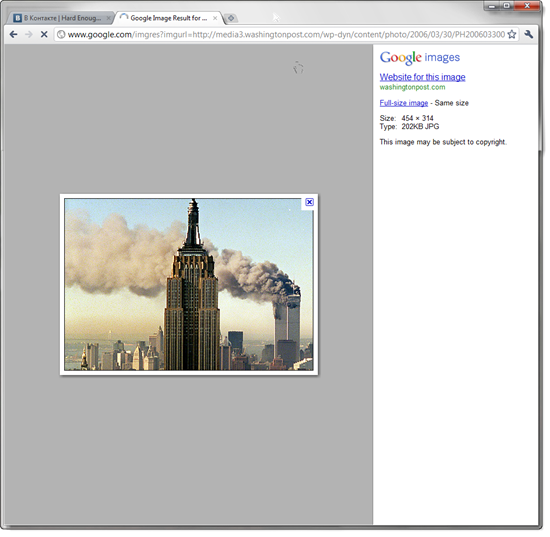
Task: Click the skyline photo thumbnail
Action: (x=189, y=284)
